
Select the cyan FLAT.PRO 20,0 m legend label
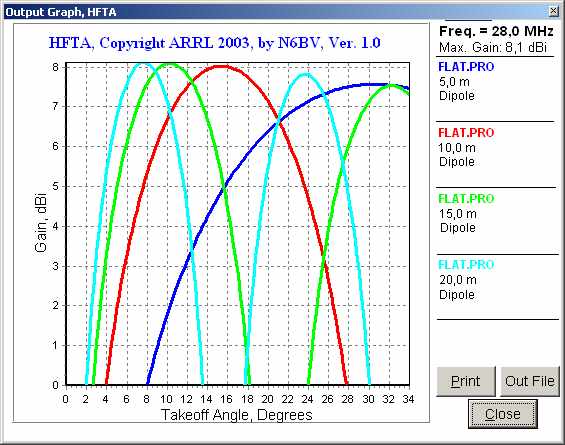(466, 265)
